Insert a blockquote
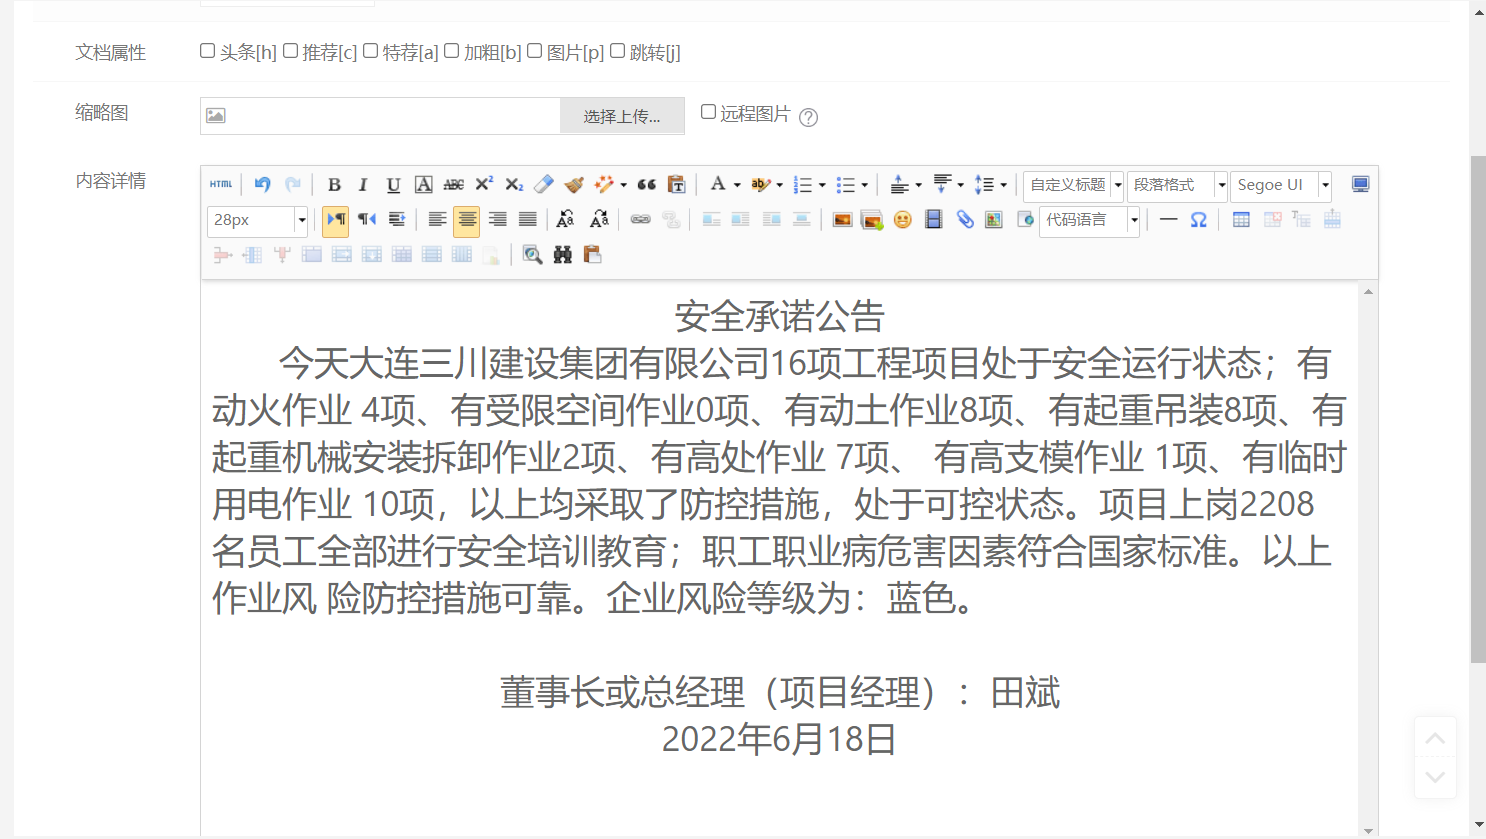Viewport: 1486px width, 839px height. click(x=647, y=185)
